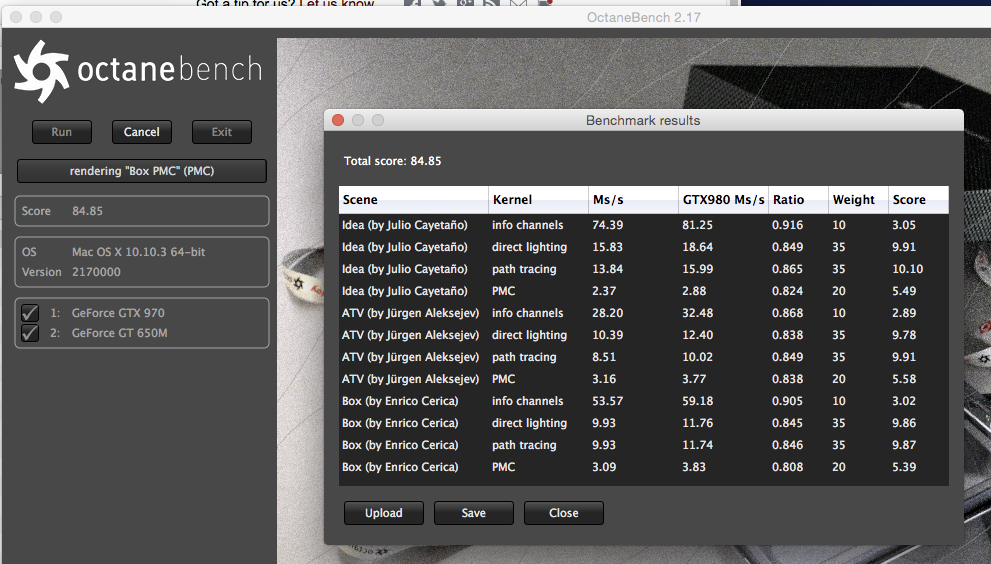The height and width of the screenshot is (564, 991).
Task: Click the Idea PMC score 5.49
Action: [x=904, y=291]
